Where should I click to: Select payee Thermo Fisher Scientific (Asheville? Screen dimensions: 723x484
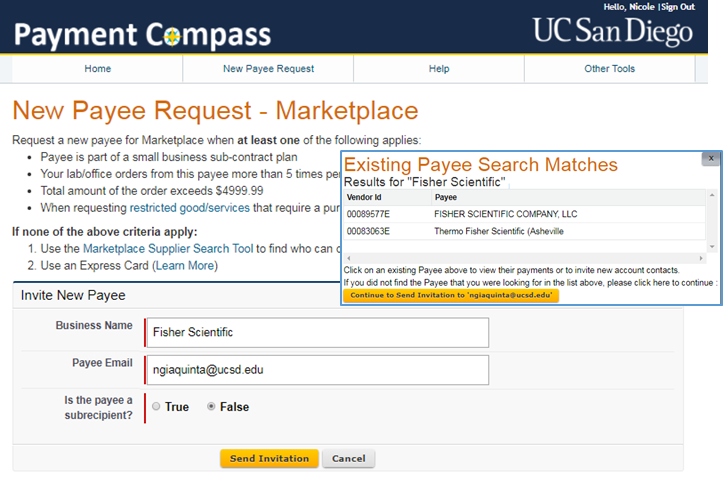498,231
